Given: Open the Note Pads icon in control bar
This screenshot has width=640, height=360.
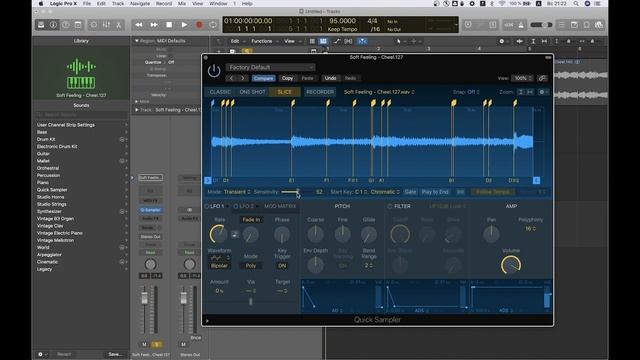Looking at the screenshot, I should coord(574,25).
